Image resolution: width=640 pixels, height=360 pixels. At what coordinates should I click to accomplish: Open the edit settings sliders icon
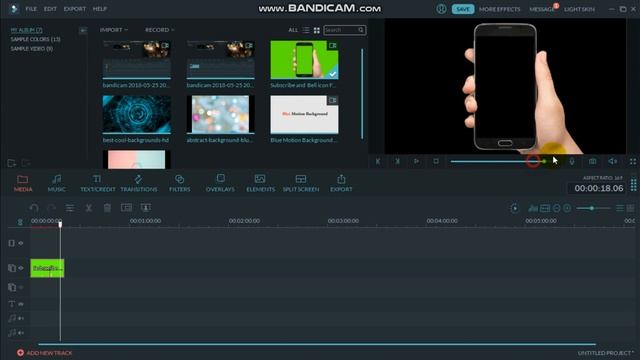click(70, 208)
